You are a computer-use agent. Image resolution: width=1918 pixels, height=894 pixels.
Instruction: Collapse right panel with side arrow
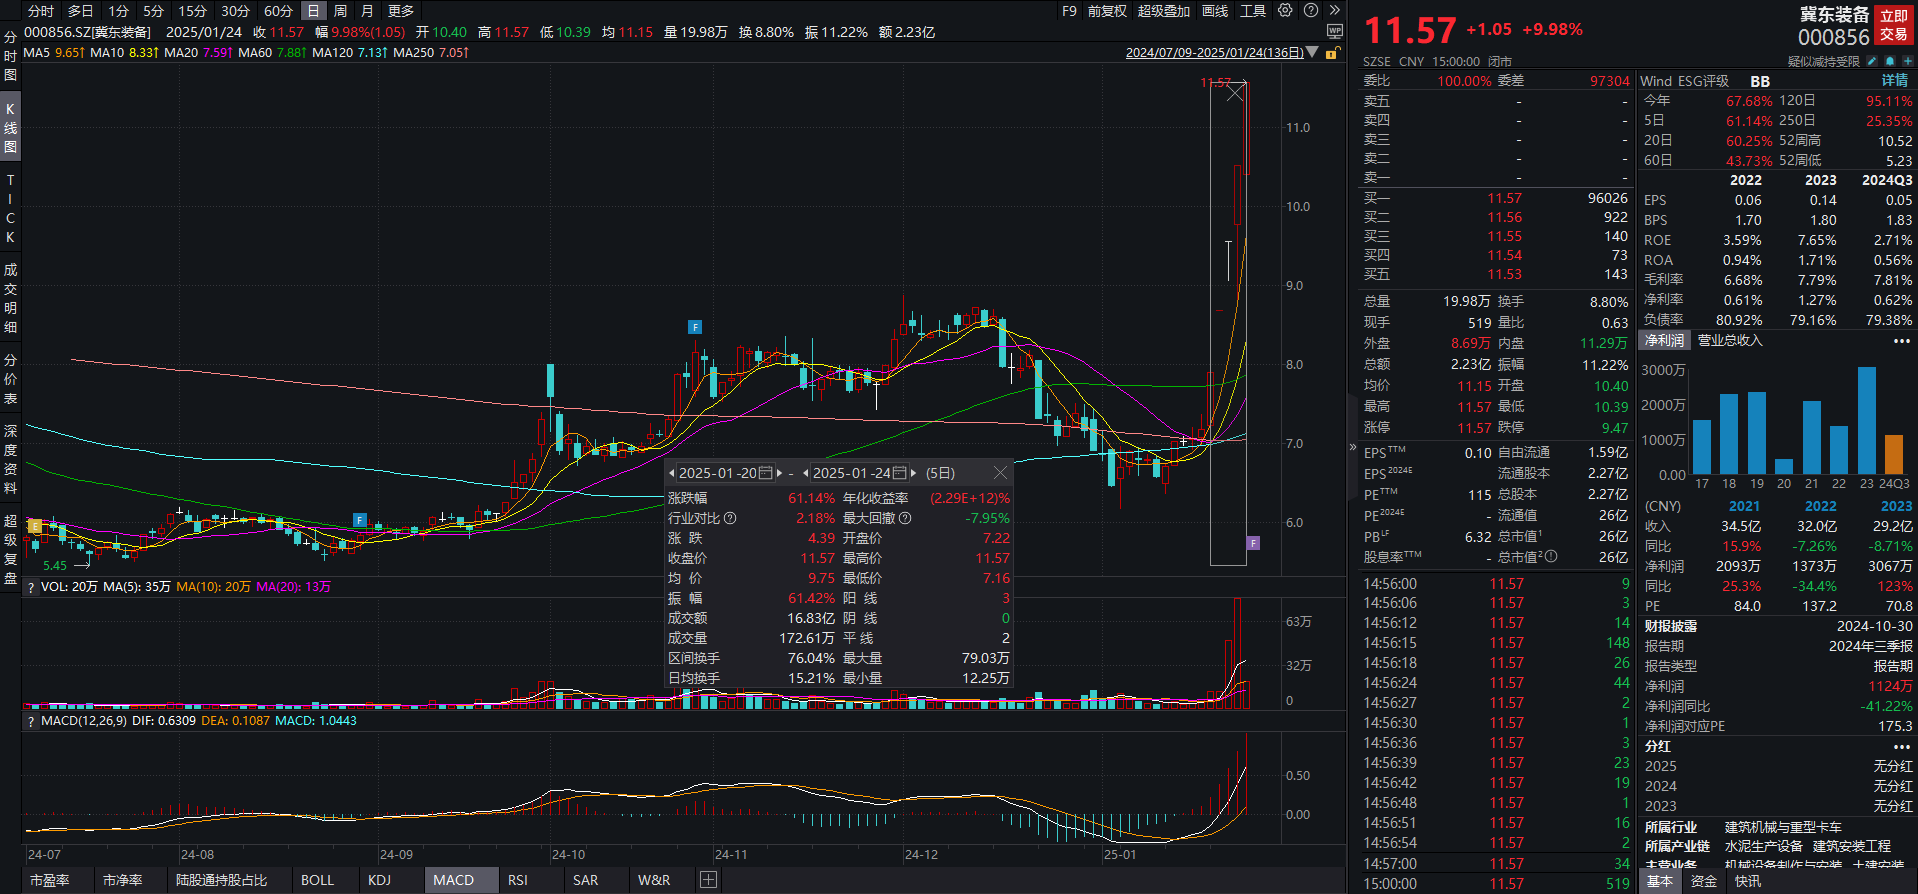click(x=1353, y=447)
